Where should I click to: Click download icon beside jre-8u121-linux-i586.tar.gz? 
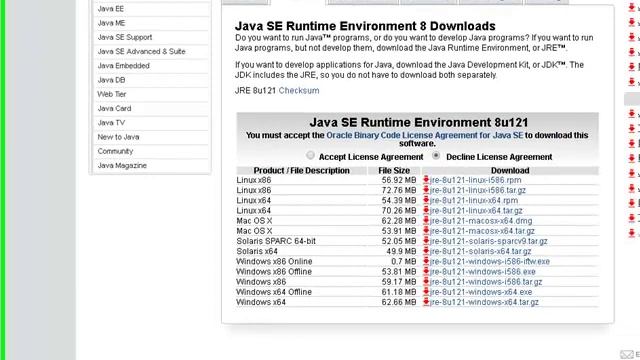pyautogui.click(x=426, y=190)
